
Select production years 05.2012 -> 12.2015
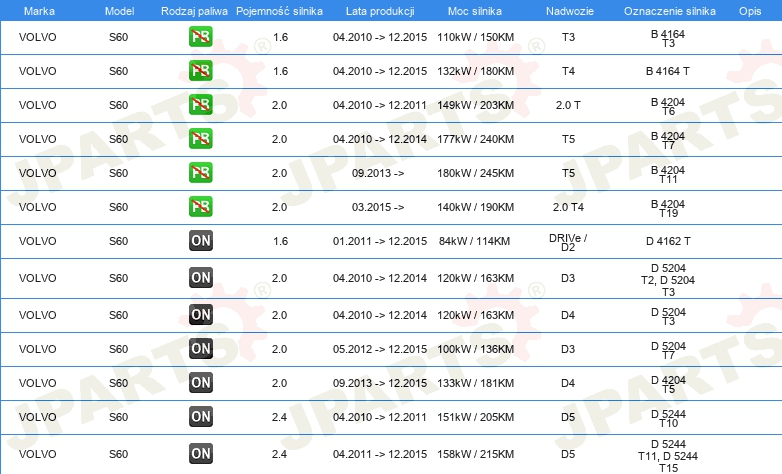point(380,349)
